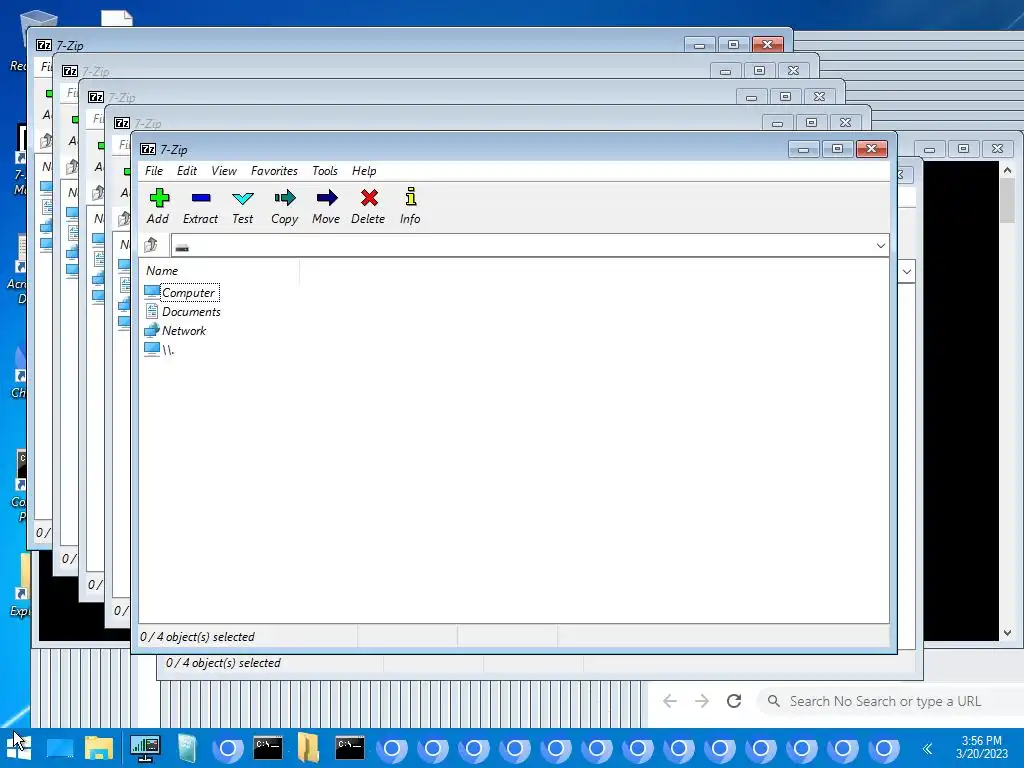This screenshot has width=1024, height=768.
Task: Minimize the front 7-Zip window
Action: click(803, 150)
